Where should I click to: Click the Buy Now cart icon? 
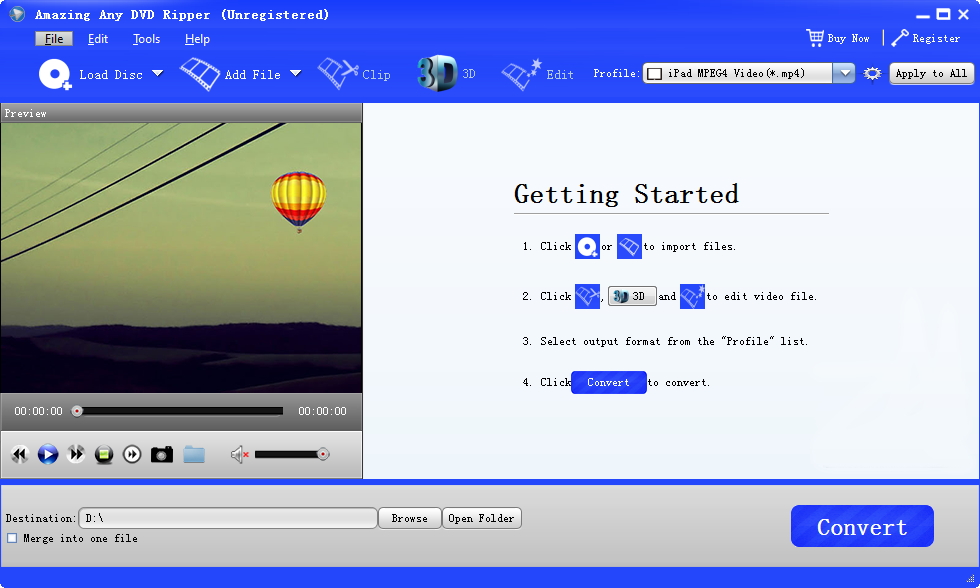click(x=813, y=37)
